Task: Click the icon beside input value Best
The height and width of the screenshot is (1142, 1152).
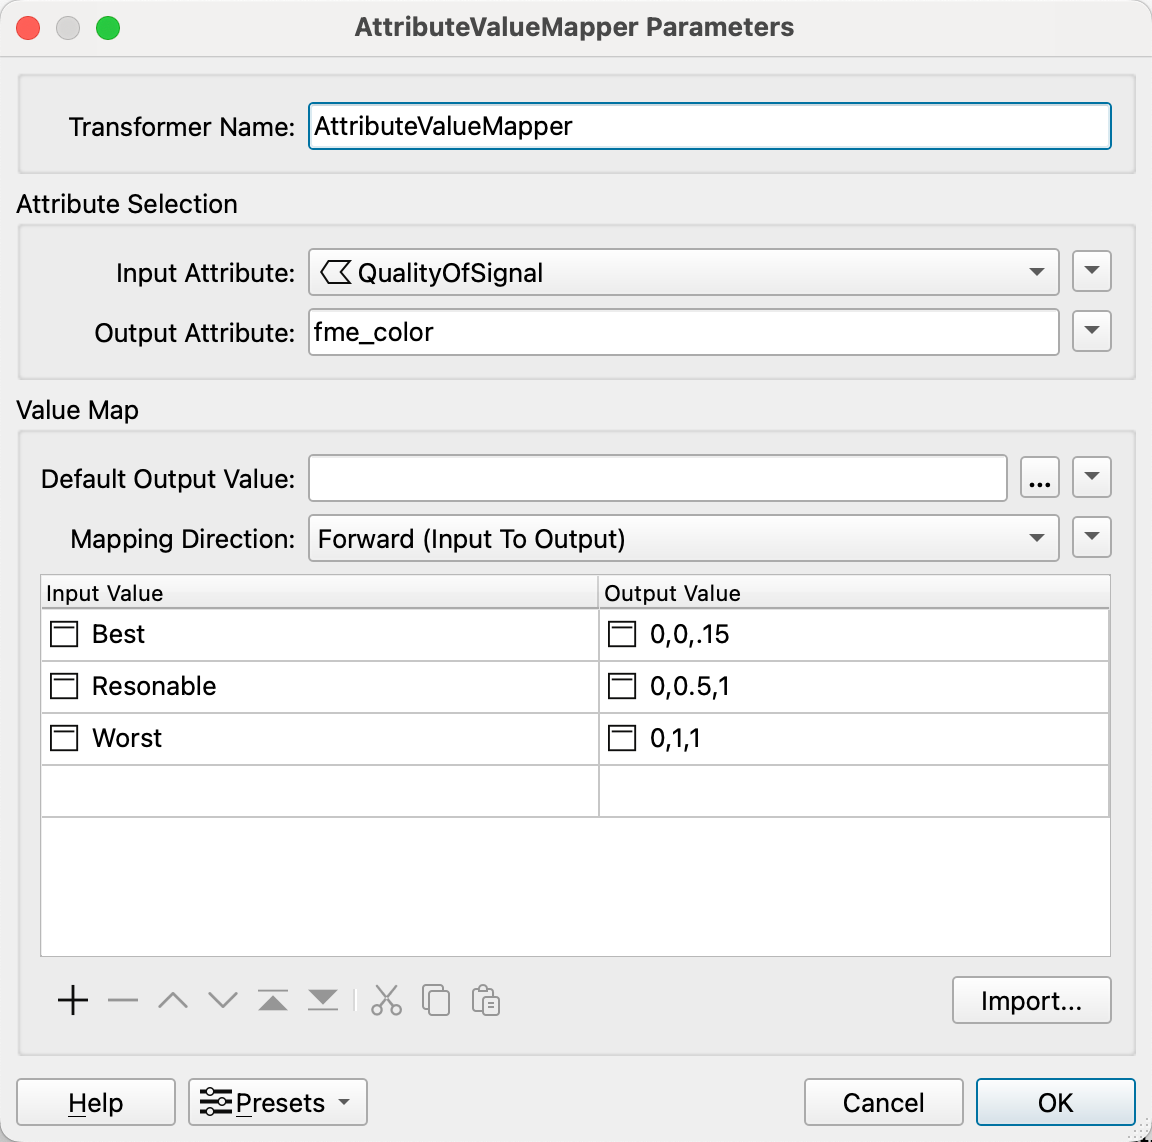Action: click(64, 634)
